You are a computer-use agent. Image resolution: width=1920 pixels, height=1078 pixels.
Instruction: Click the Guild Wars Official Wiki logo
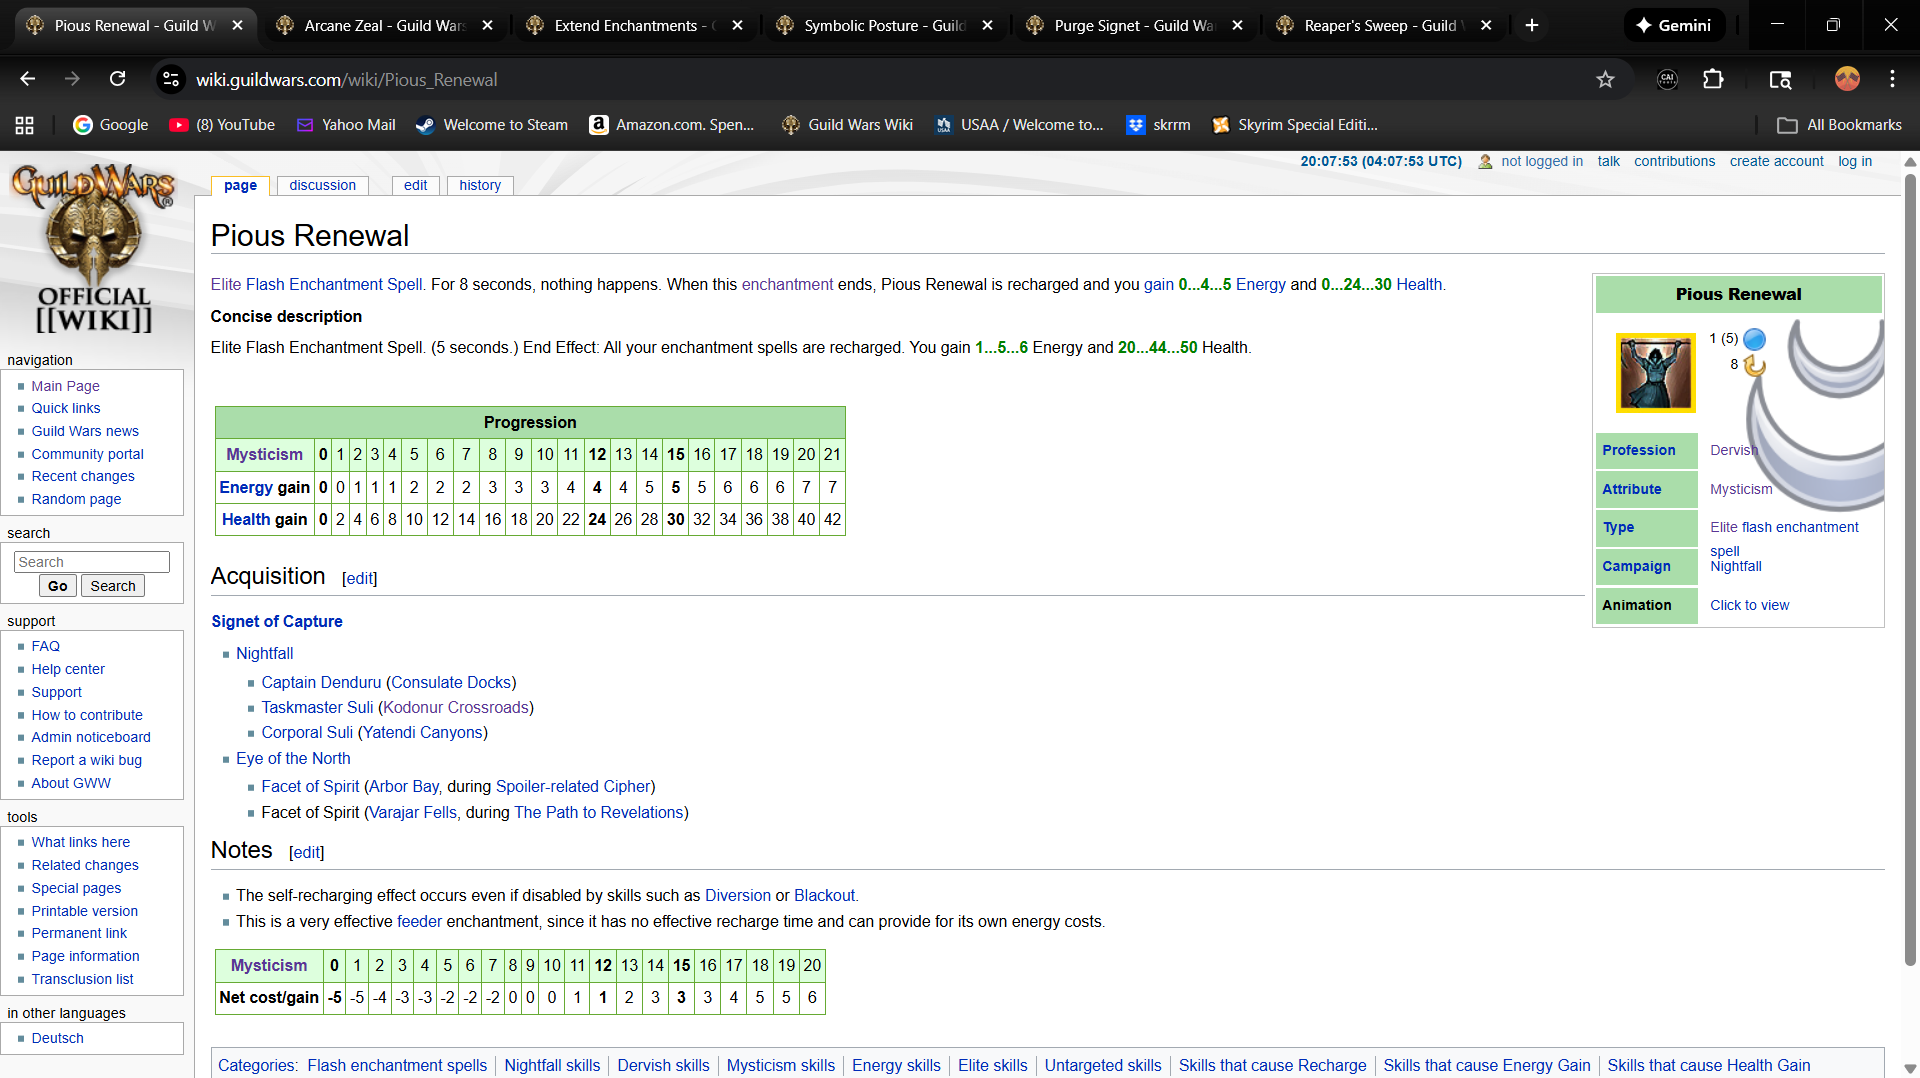coord(94,249)
